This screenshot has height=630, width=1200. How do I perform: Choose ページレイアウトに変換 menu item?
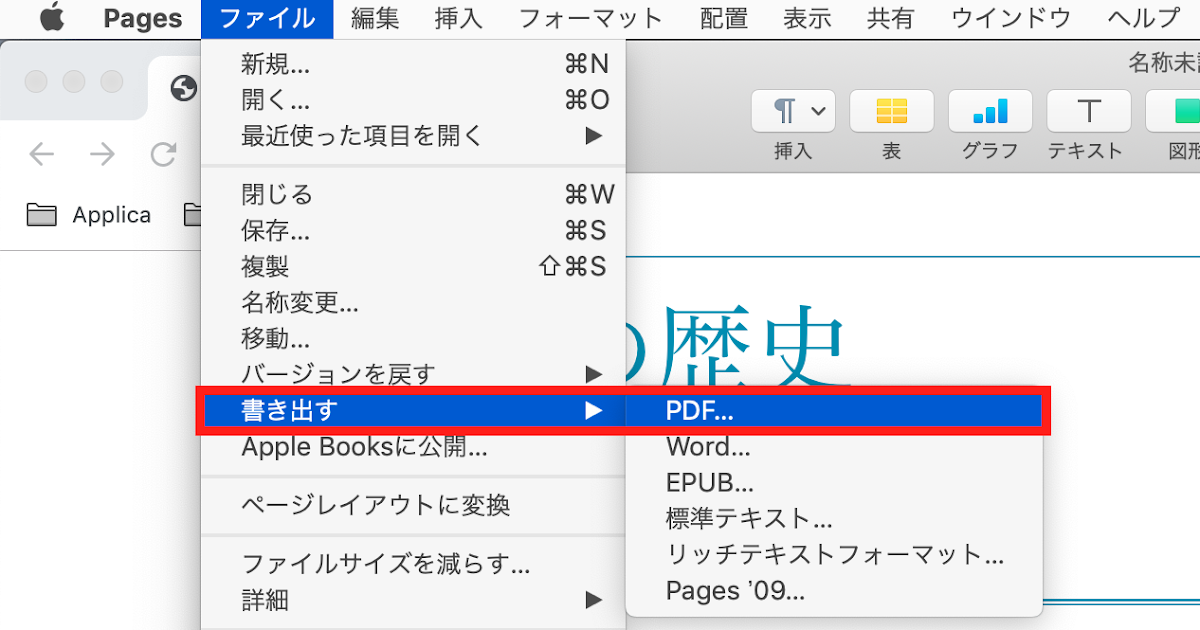click(413, 506)
